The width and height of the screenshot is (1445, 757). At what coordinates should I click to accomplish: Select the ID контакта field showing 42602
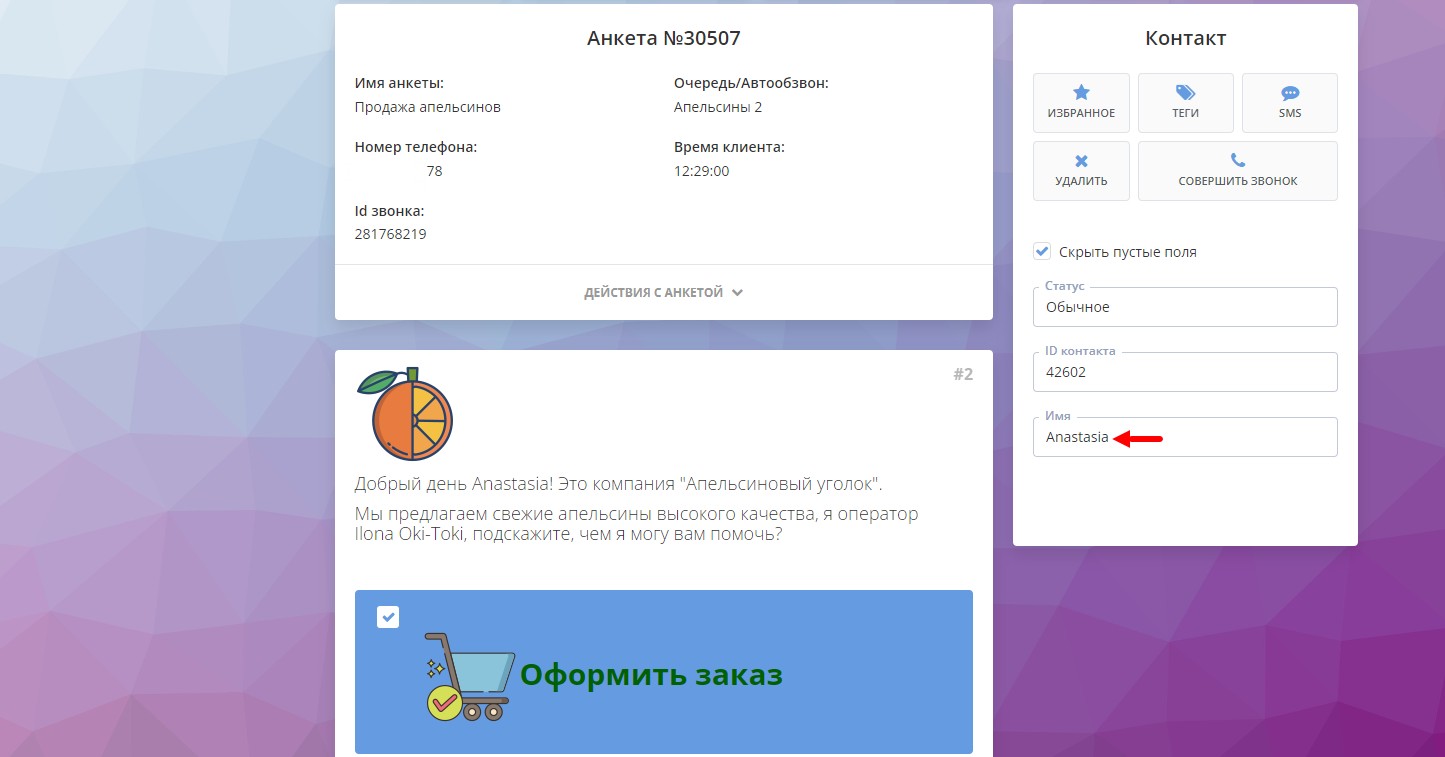(x=1185, y=372)
